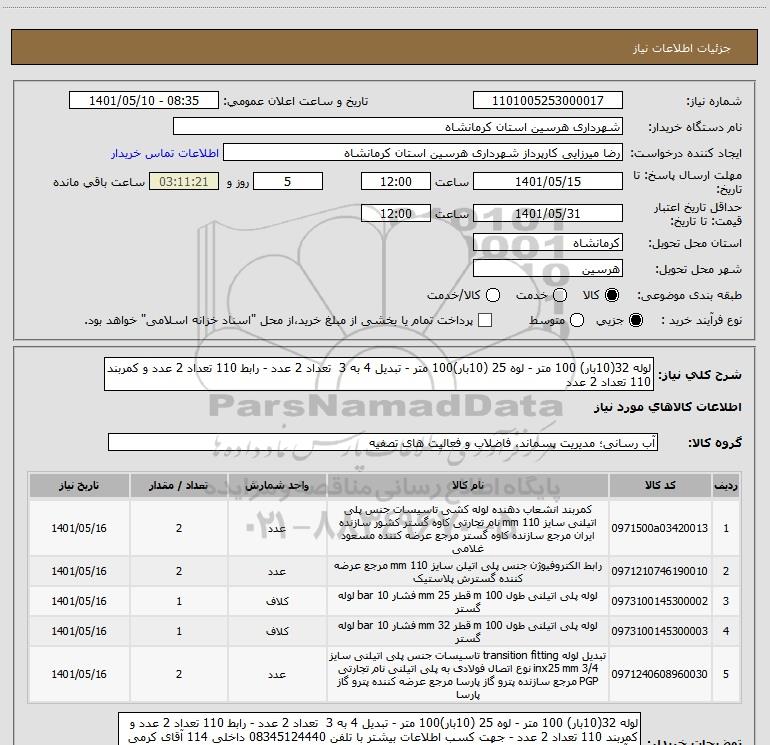770x745 pixels.
Task: Click the need date cell in row 5
Action: (79, 674)
